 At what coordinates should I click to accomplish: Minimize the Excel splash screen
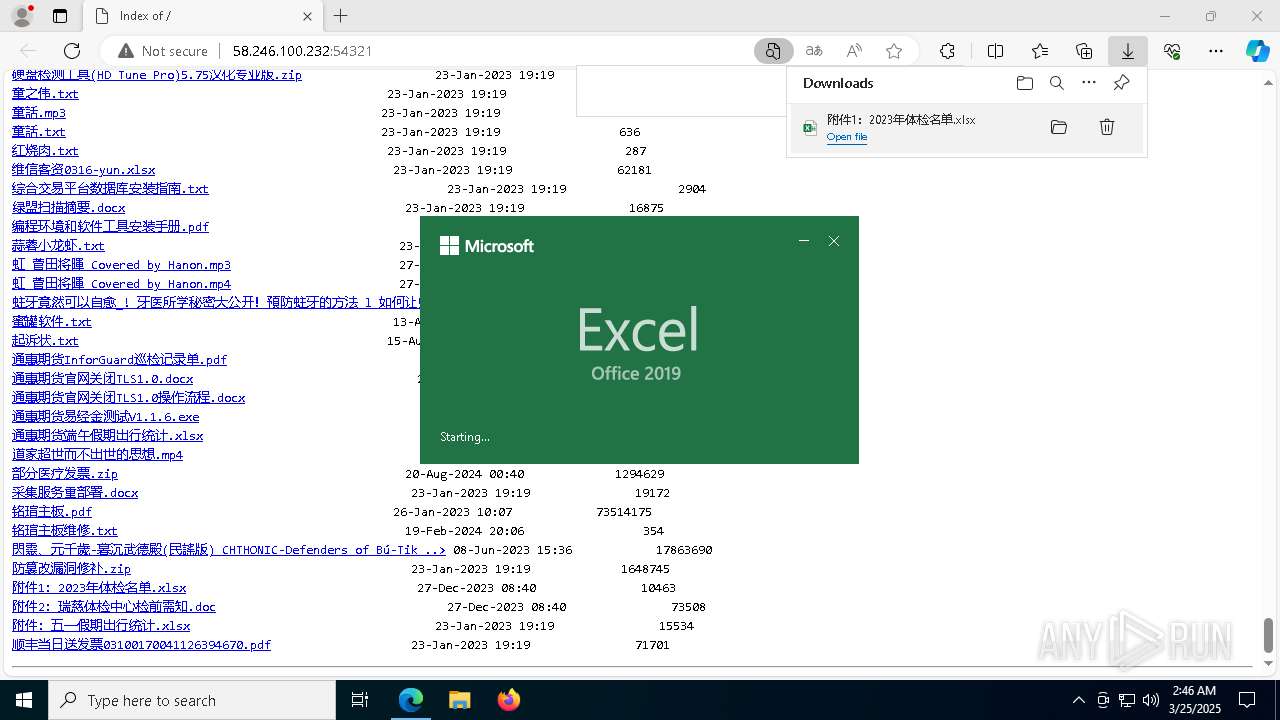click(x=803, y=241)
